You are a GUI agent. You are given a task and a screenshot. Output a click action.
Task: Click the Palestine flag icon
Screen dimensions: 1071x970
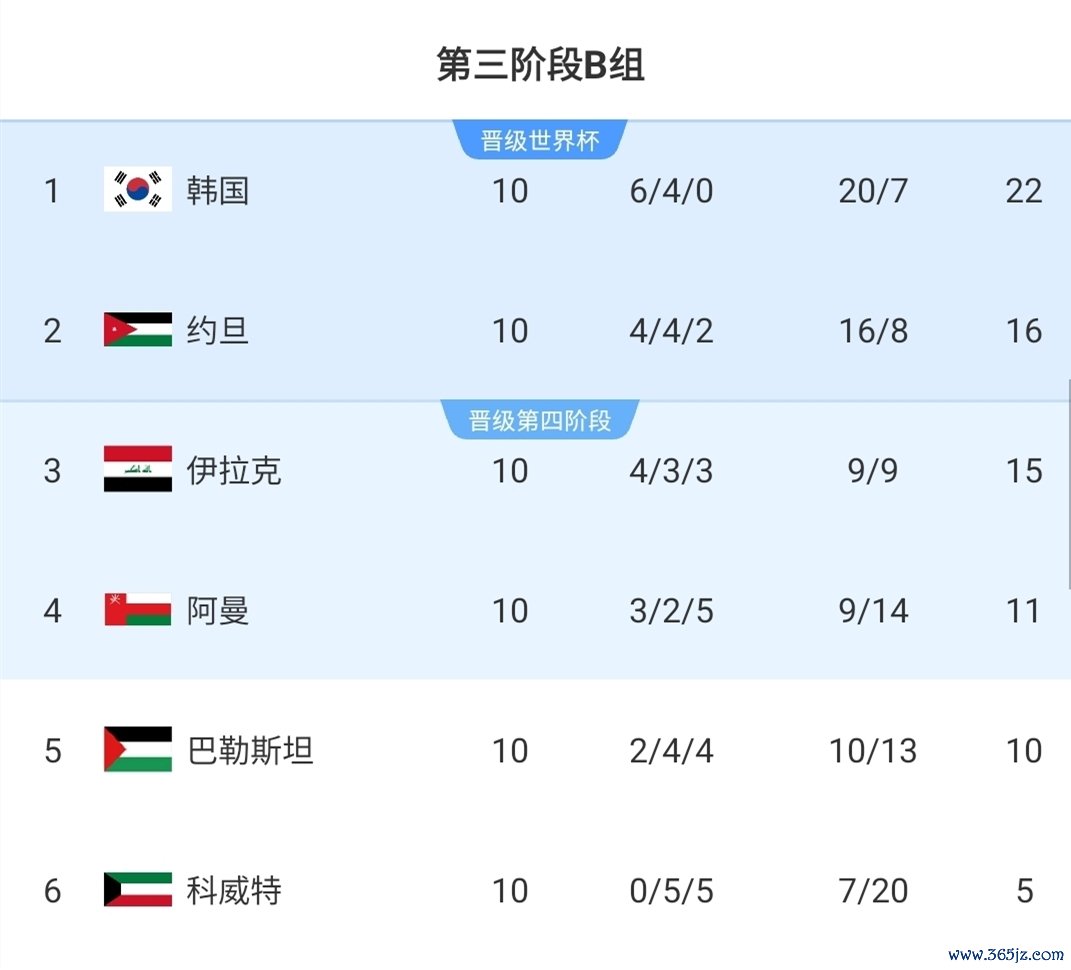click(x=138, y=749)
